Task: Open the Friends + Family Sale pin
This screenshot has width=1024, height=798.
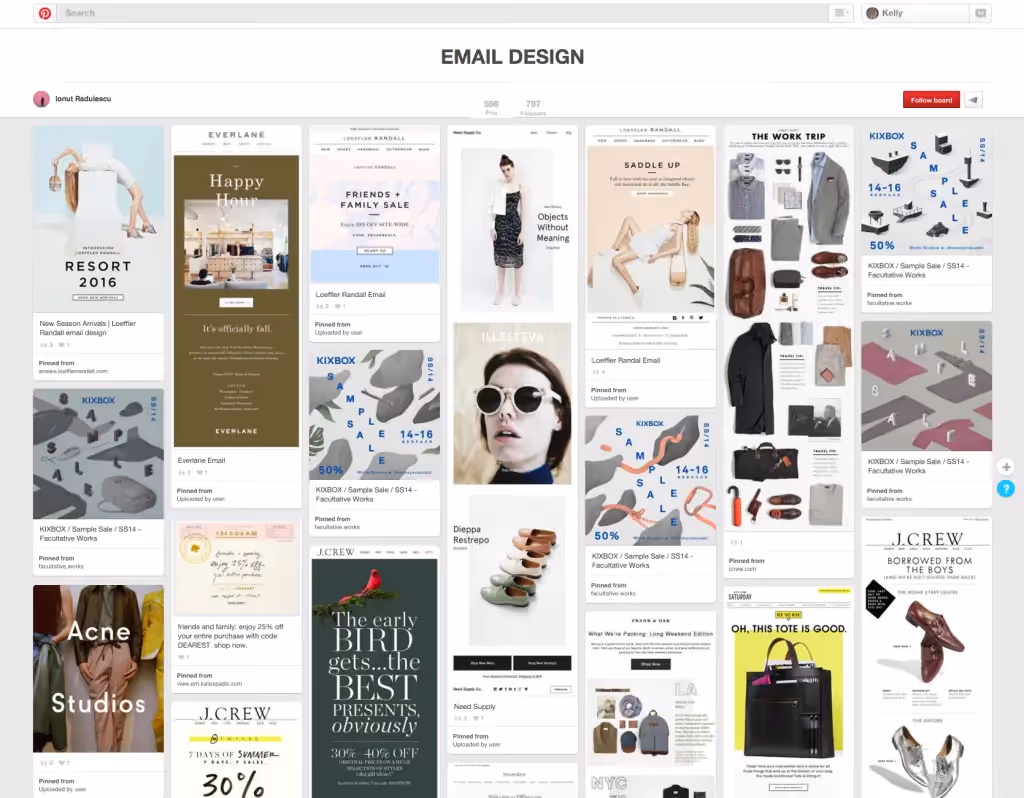Action: [x=375, y=205]
